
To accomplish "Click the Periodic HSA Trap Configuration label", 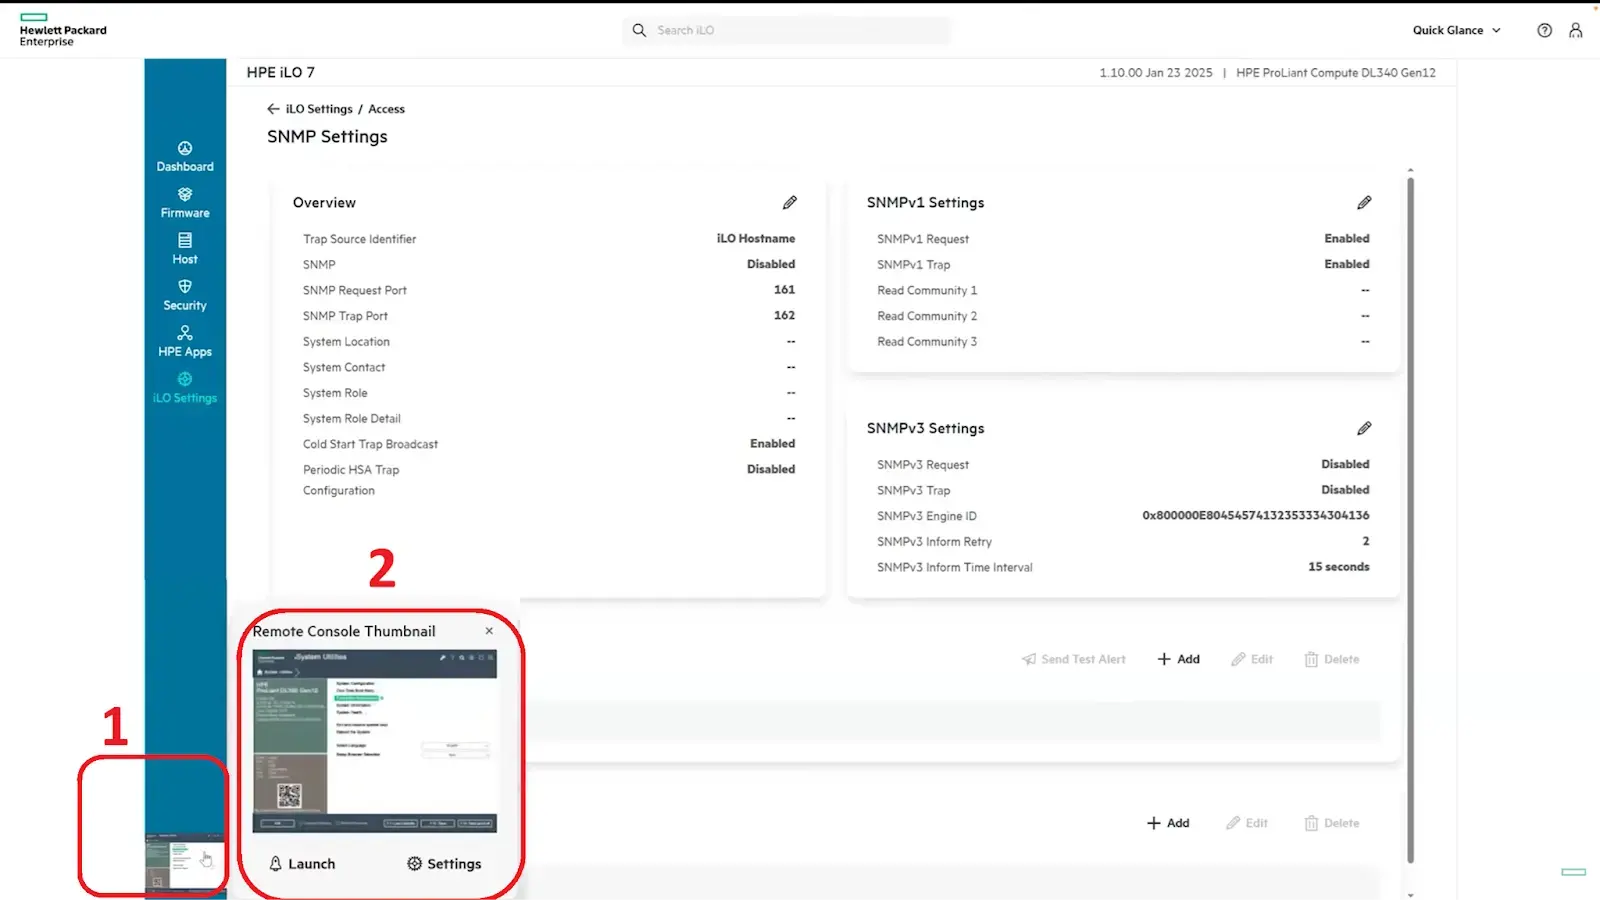I will coord(351,480).
